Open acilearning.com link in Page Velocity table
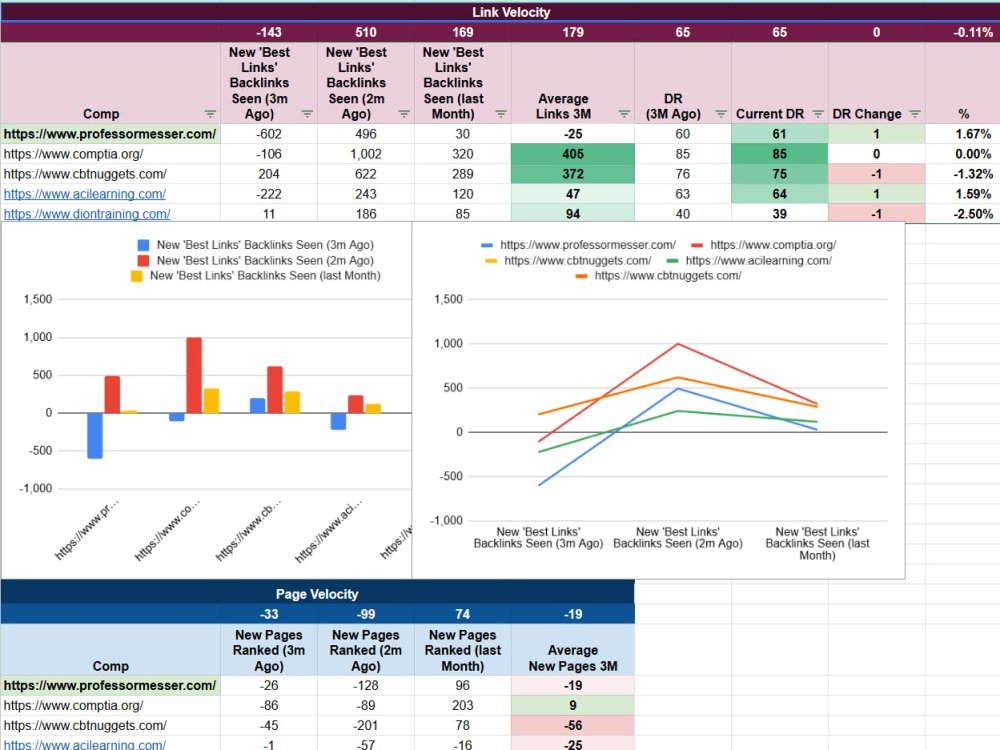This screenshot has height=750, width=1000. (85, 744)
